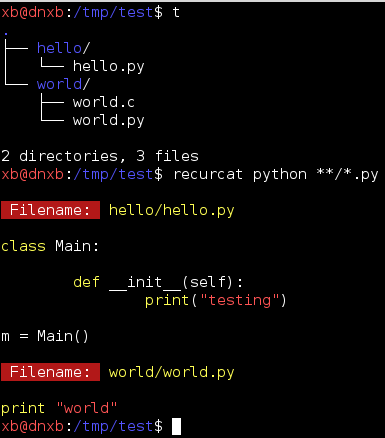385x438 pixels.
Task: Click the 'recurcat' command word
Action: click(x=208, y=174)
